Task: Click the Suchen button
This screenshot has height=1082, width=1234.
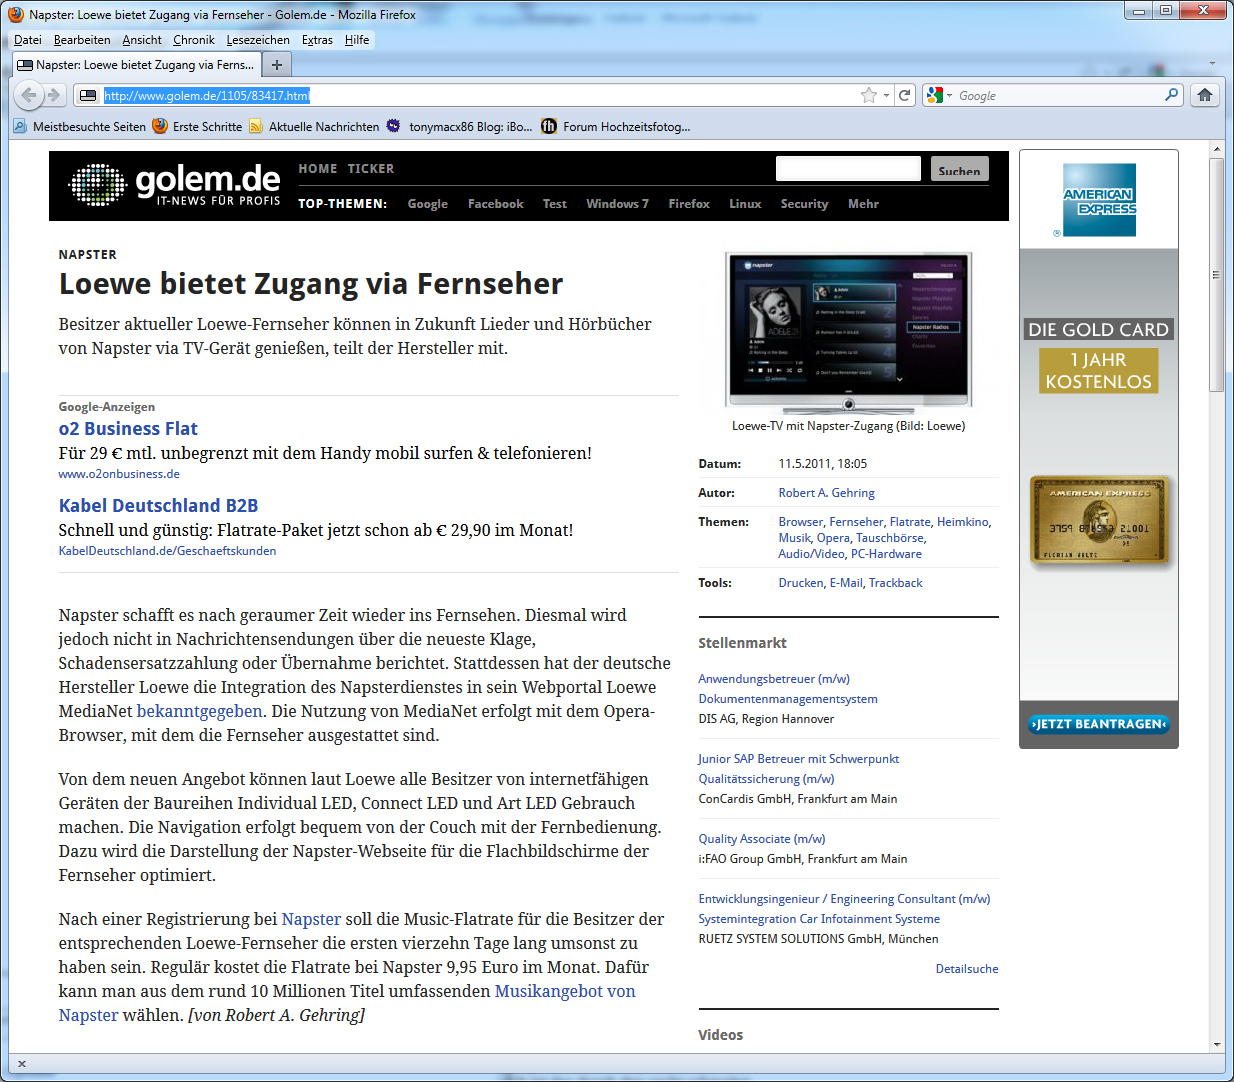Action: 959,169
